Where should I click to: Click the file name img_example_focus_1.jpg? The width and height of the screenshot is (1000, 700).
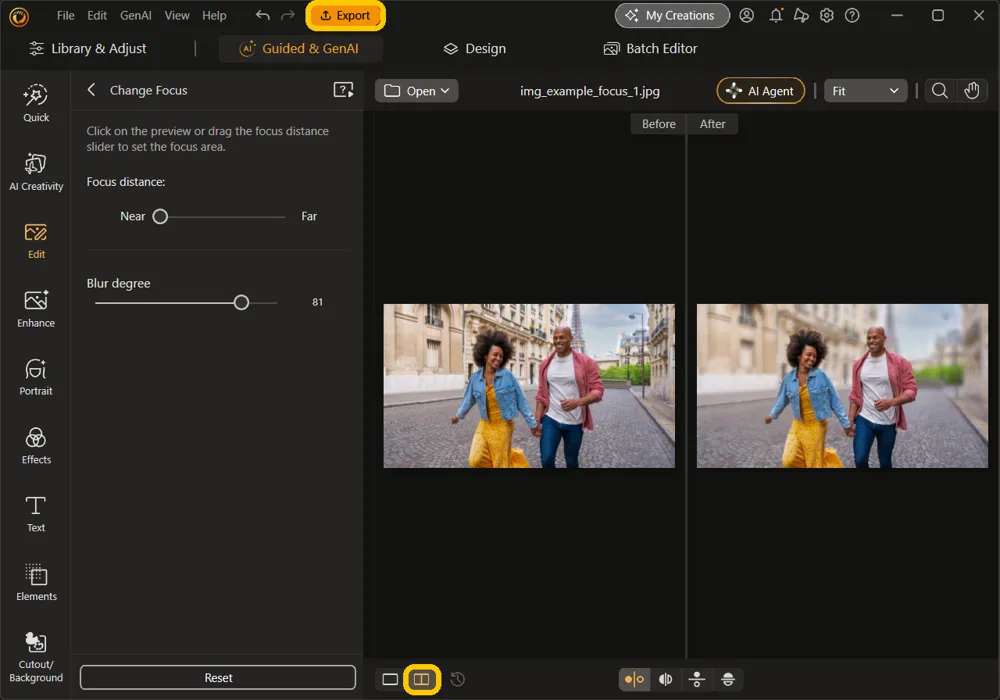[589, 91]
